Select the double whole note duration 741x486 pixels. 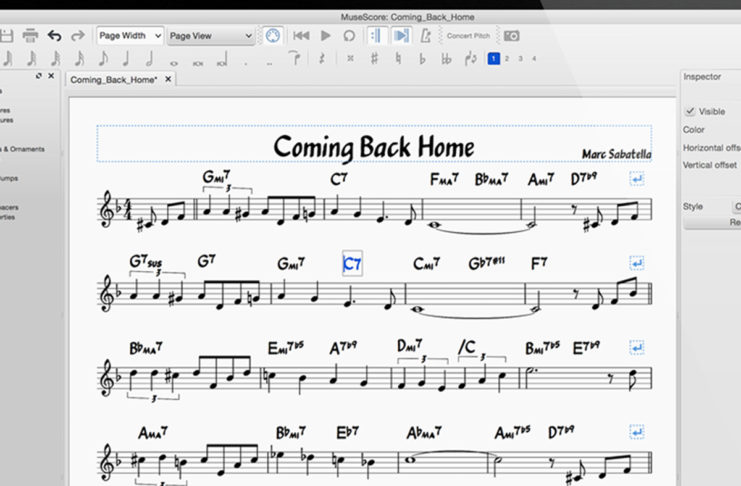tap(198, 63)
